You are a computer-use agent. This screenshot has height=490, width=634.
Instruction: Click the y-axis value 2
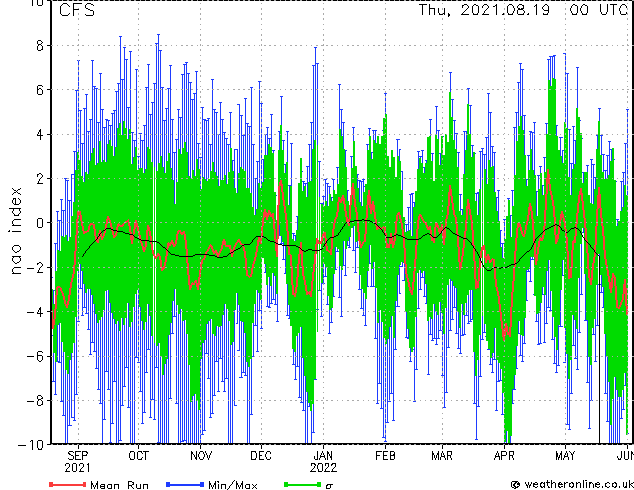[40, 178]
